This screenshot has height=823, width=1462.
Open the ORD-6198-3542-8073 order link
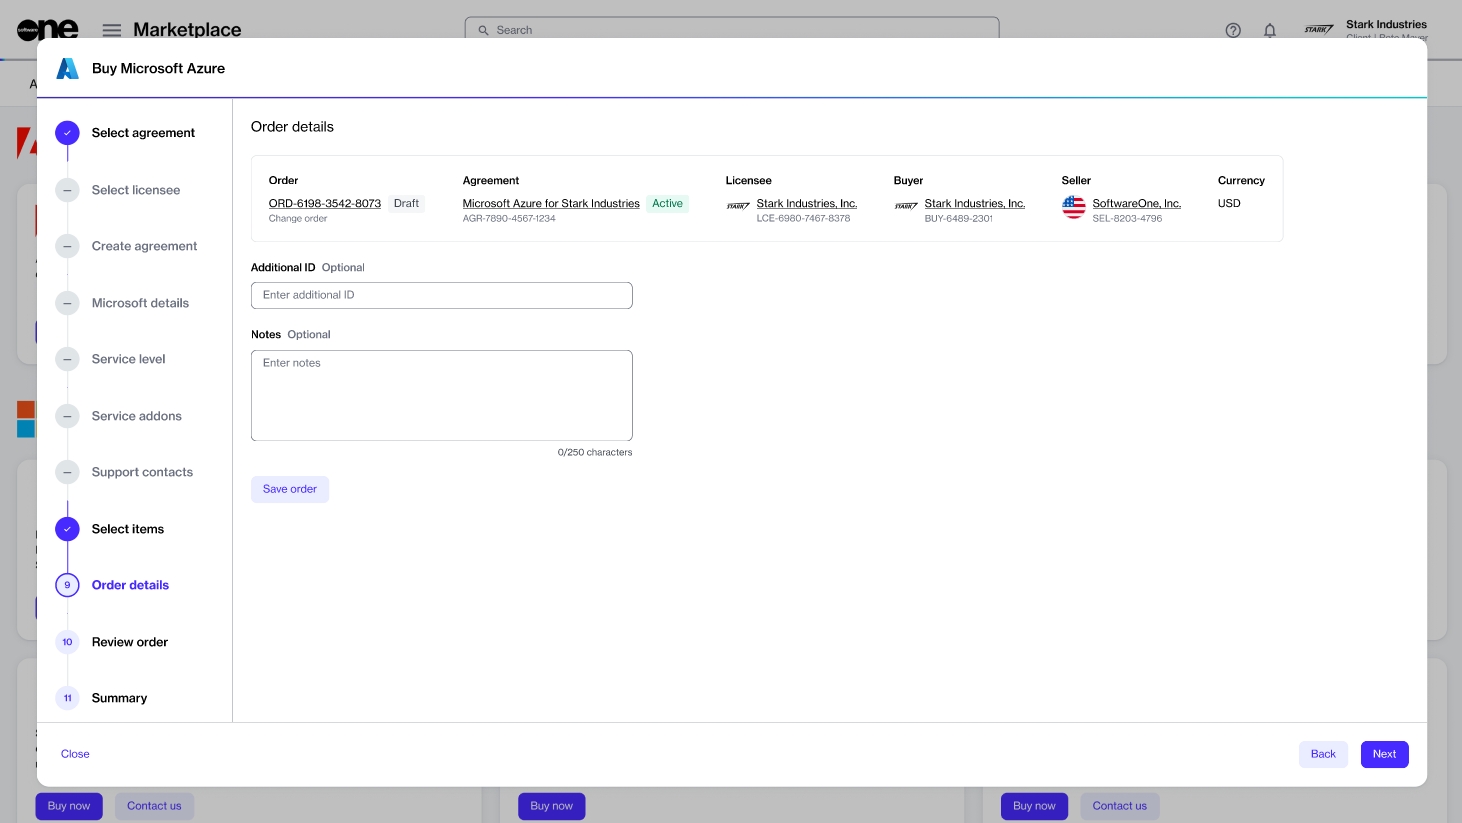pos(324,203)
